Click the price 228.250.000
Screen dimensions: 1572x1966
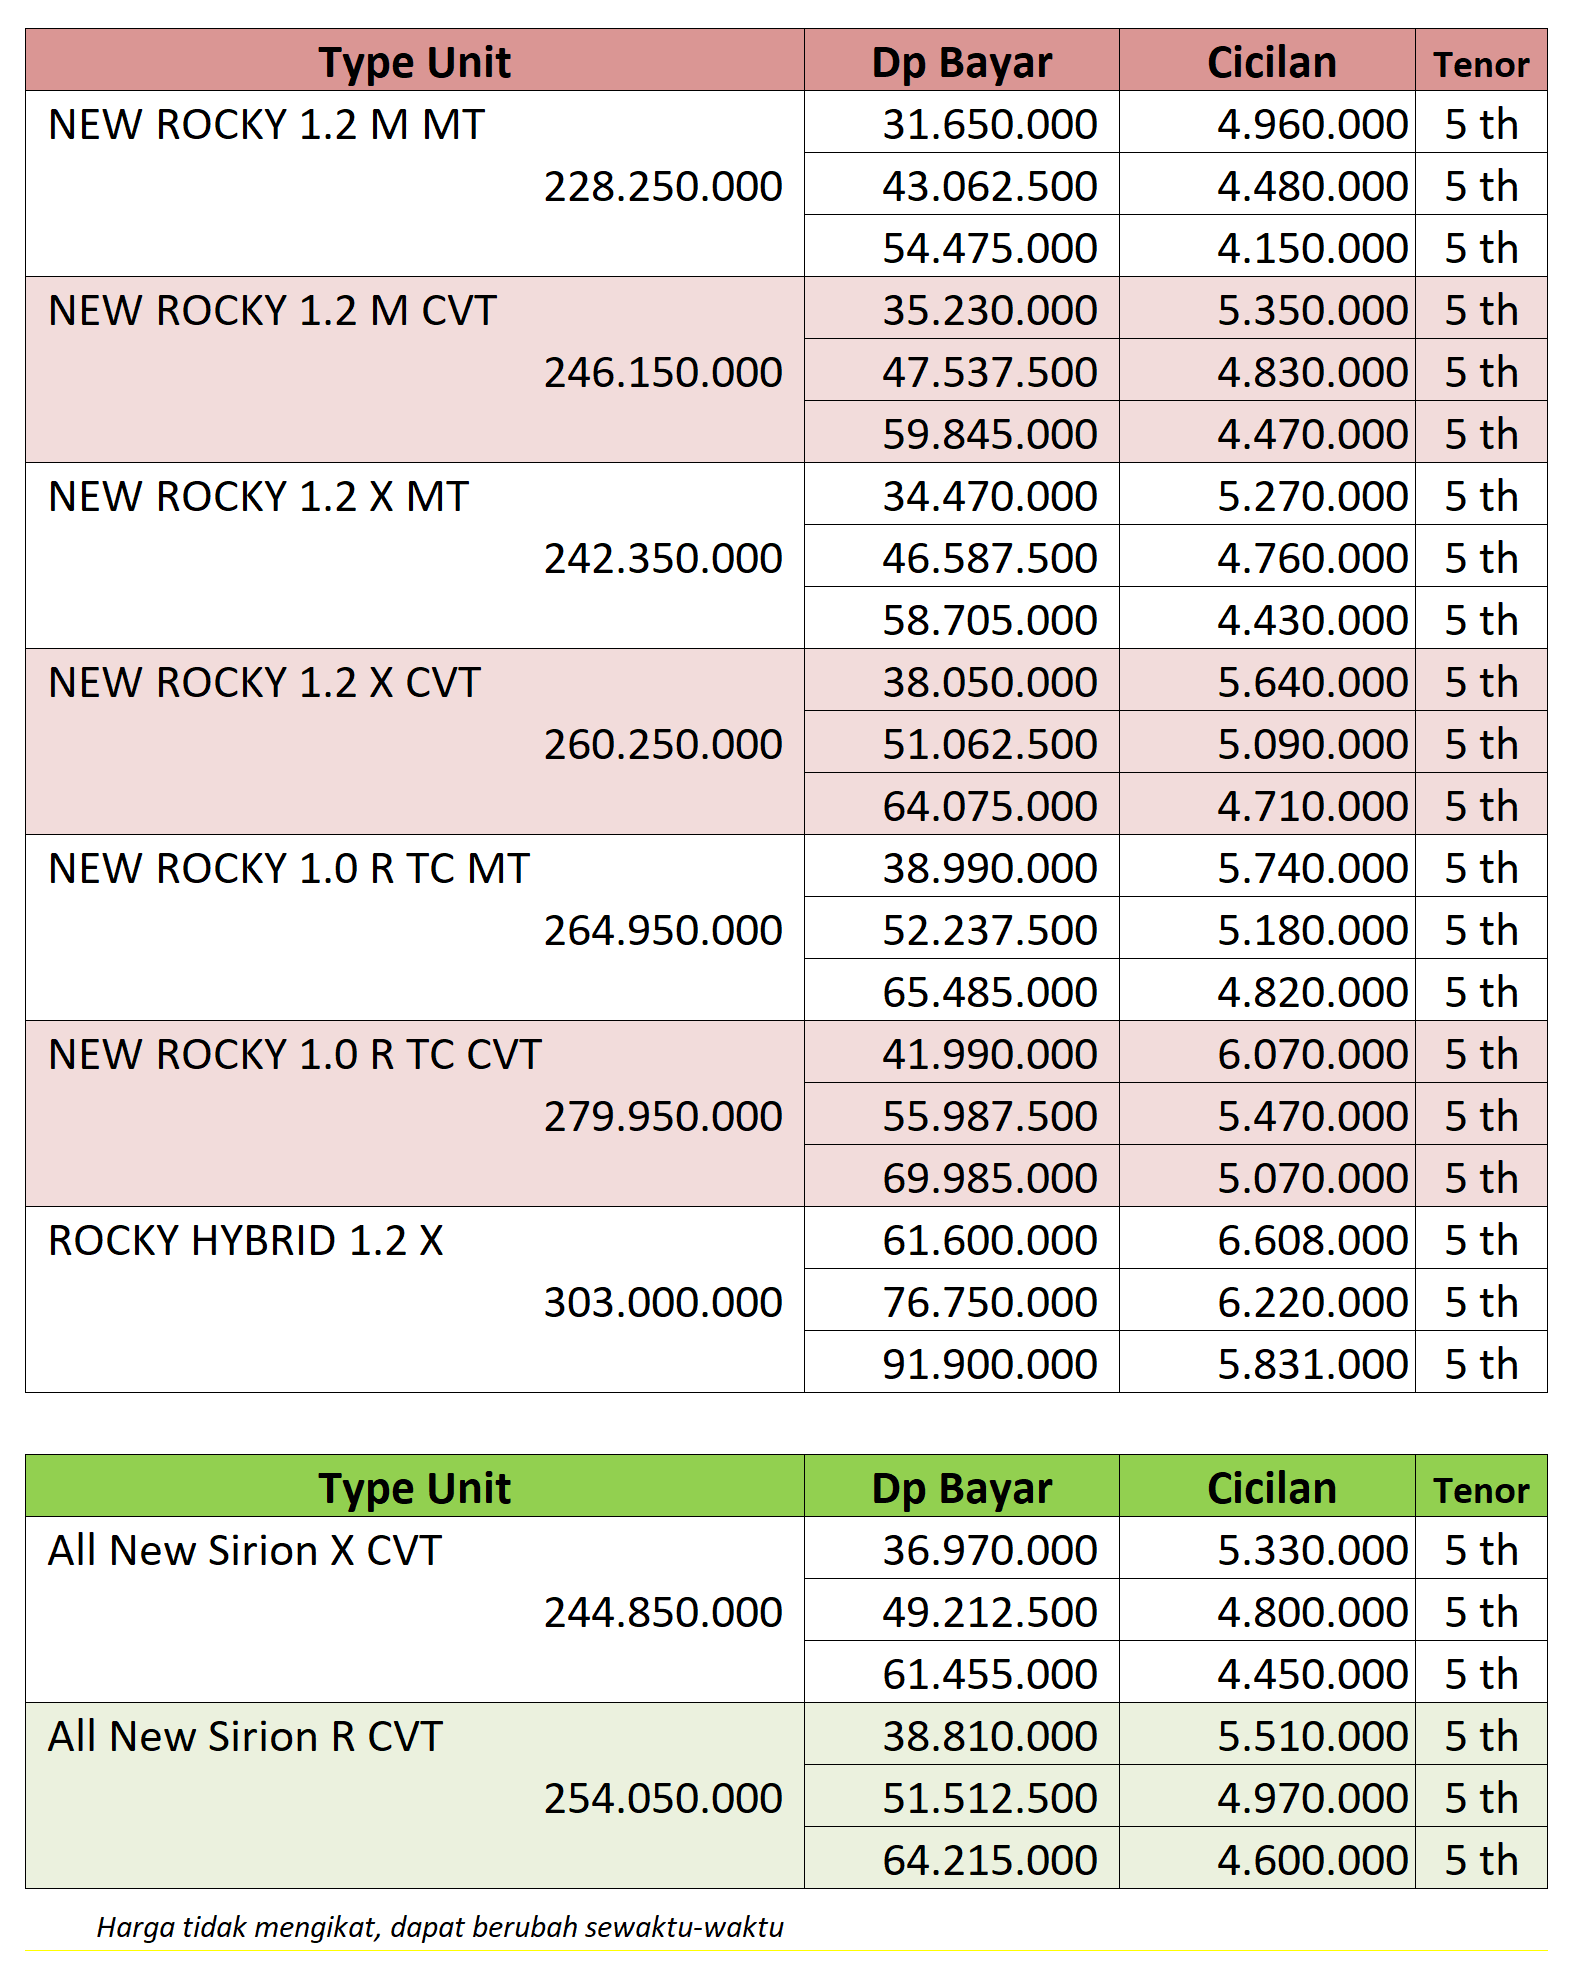(x=662, y=187)
